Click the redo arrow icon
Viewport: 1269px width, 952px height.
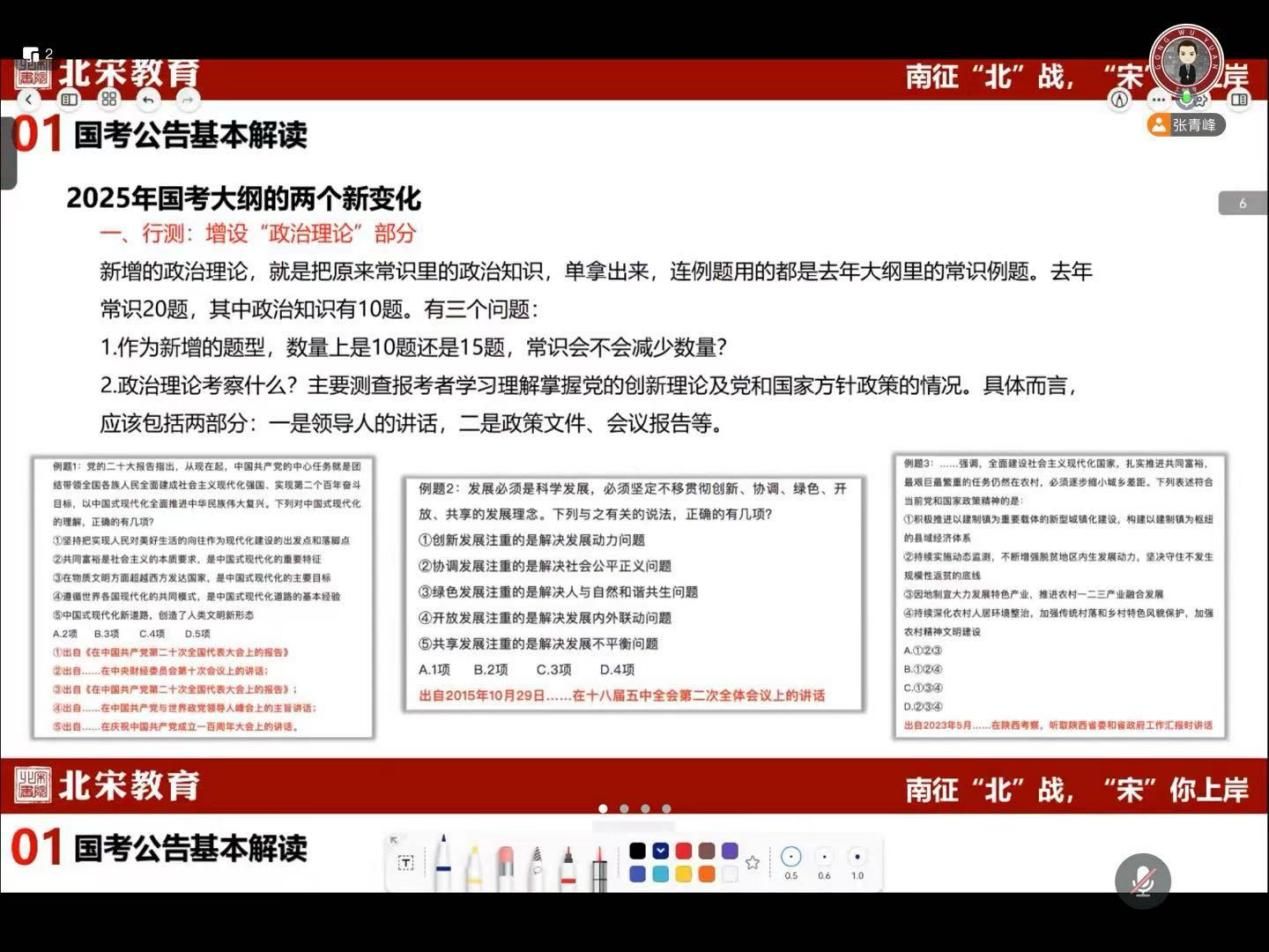point(187,99)
